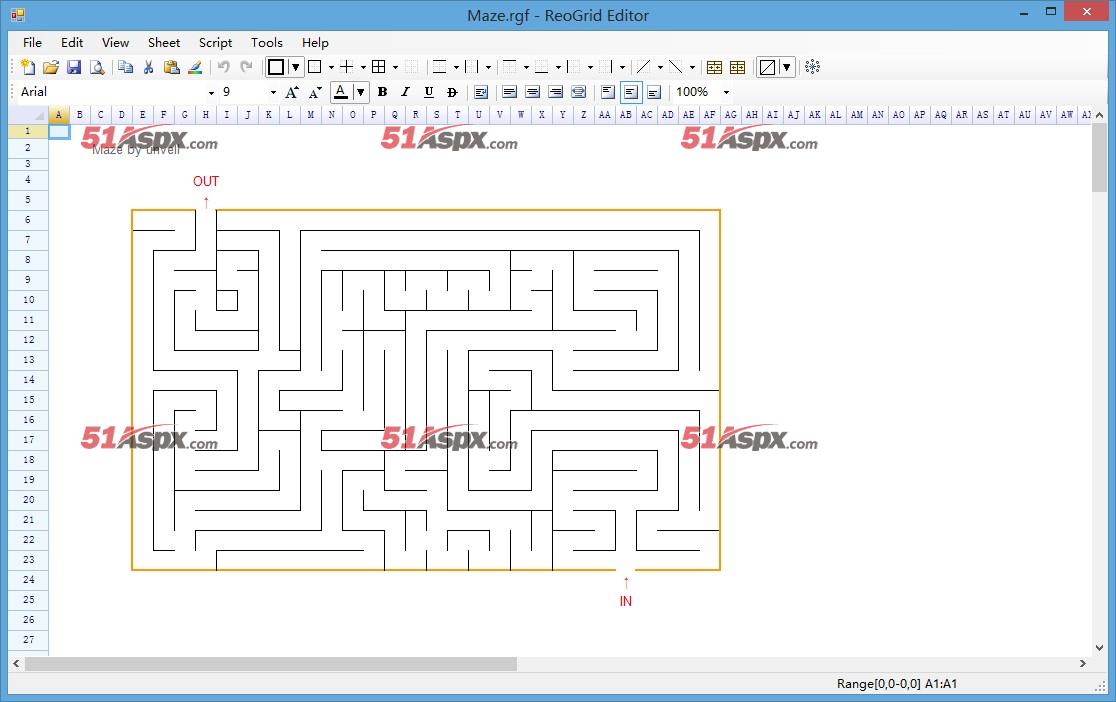The image size is (1116, 702).
Task: Open the font size 9 dropdown
Action: click(273, 93)
